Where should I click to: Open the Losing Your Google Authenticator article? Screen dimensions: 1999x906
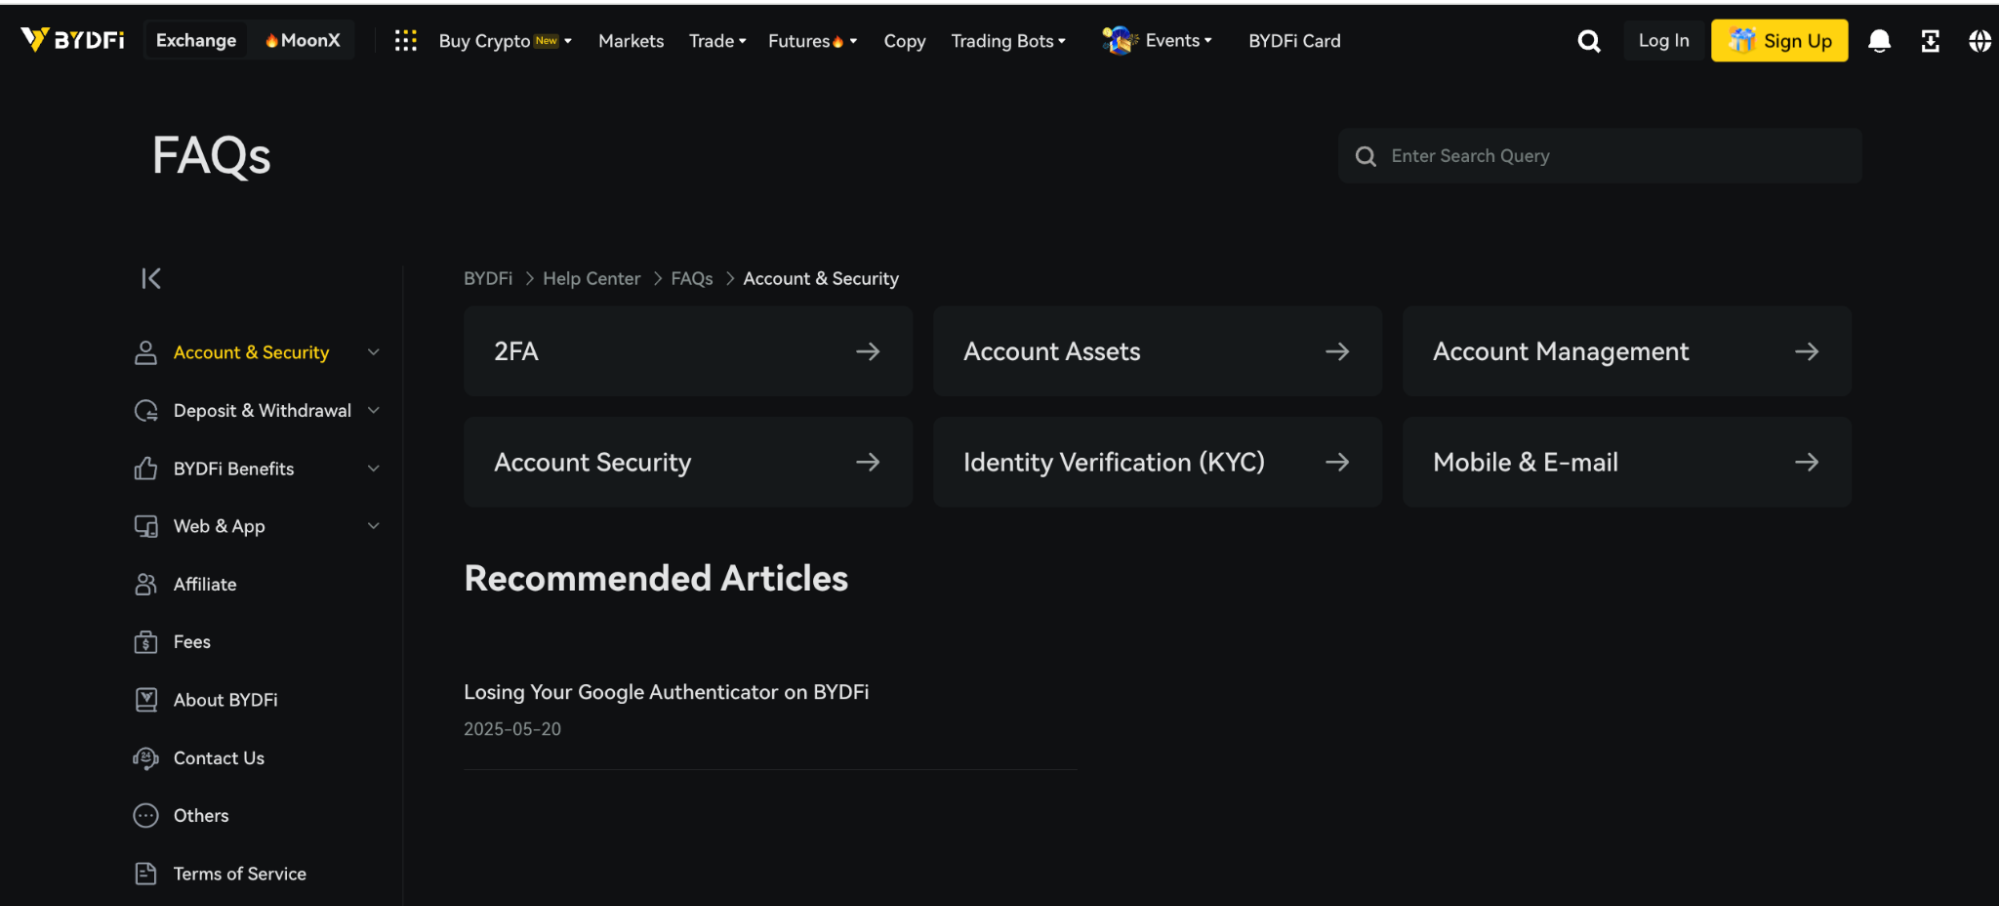pos(666,692)
